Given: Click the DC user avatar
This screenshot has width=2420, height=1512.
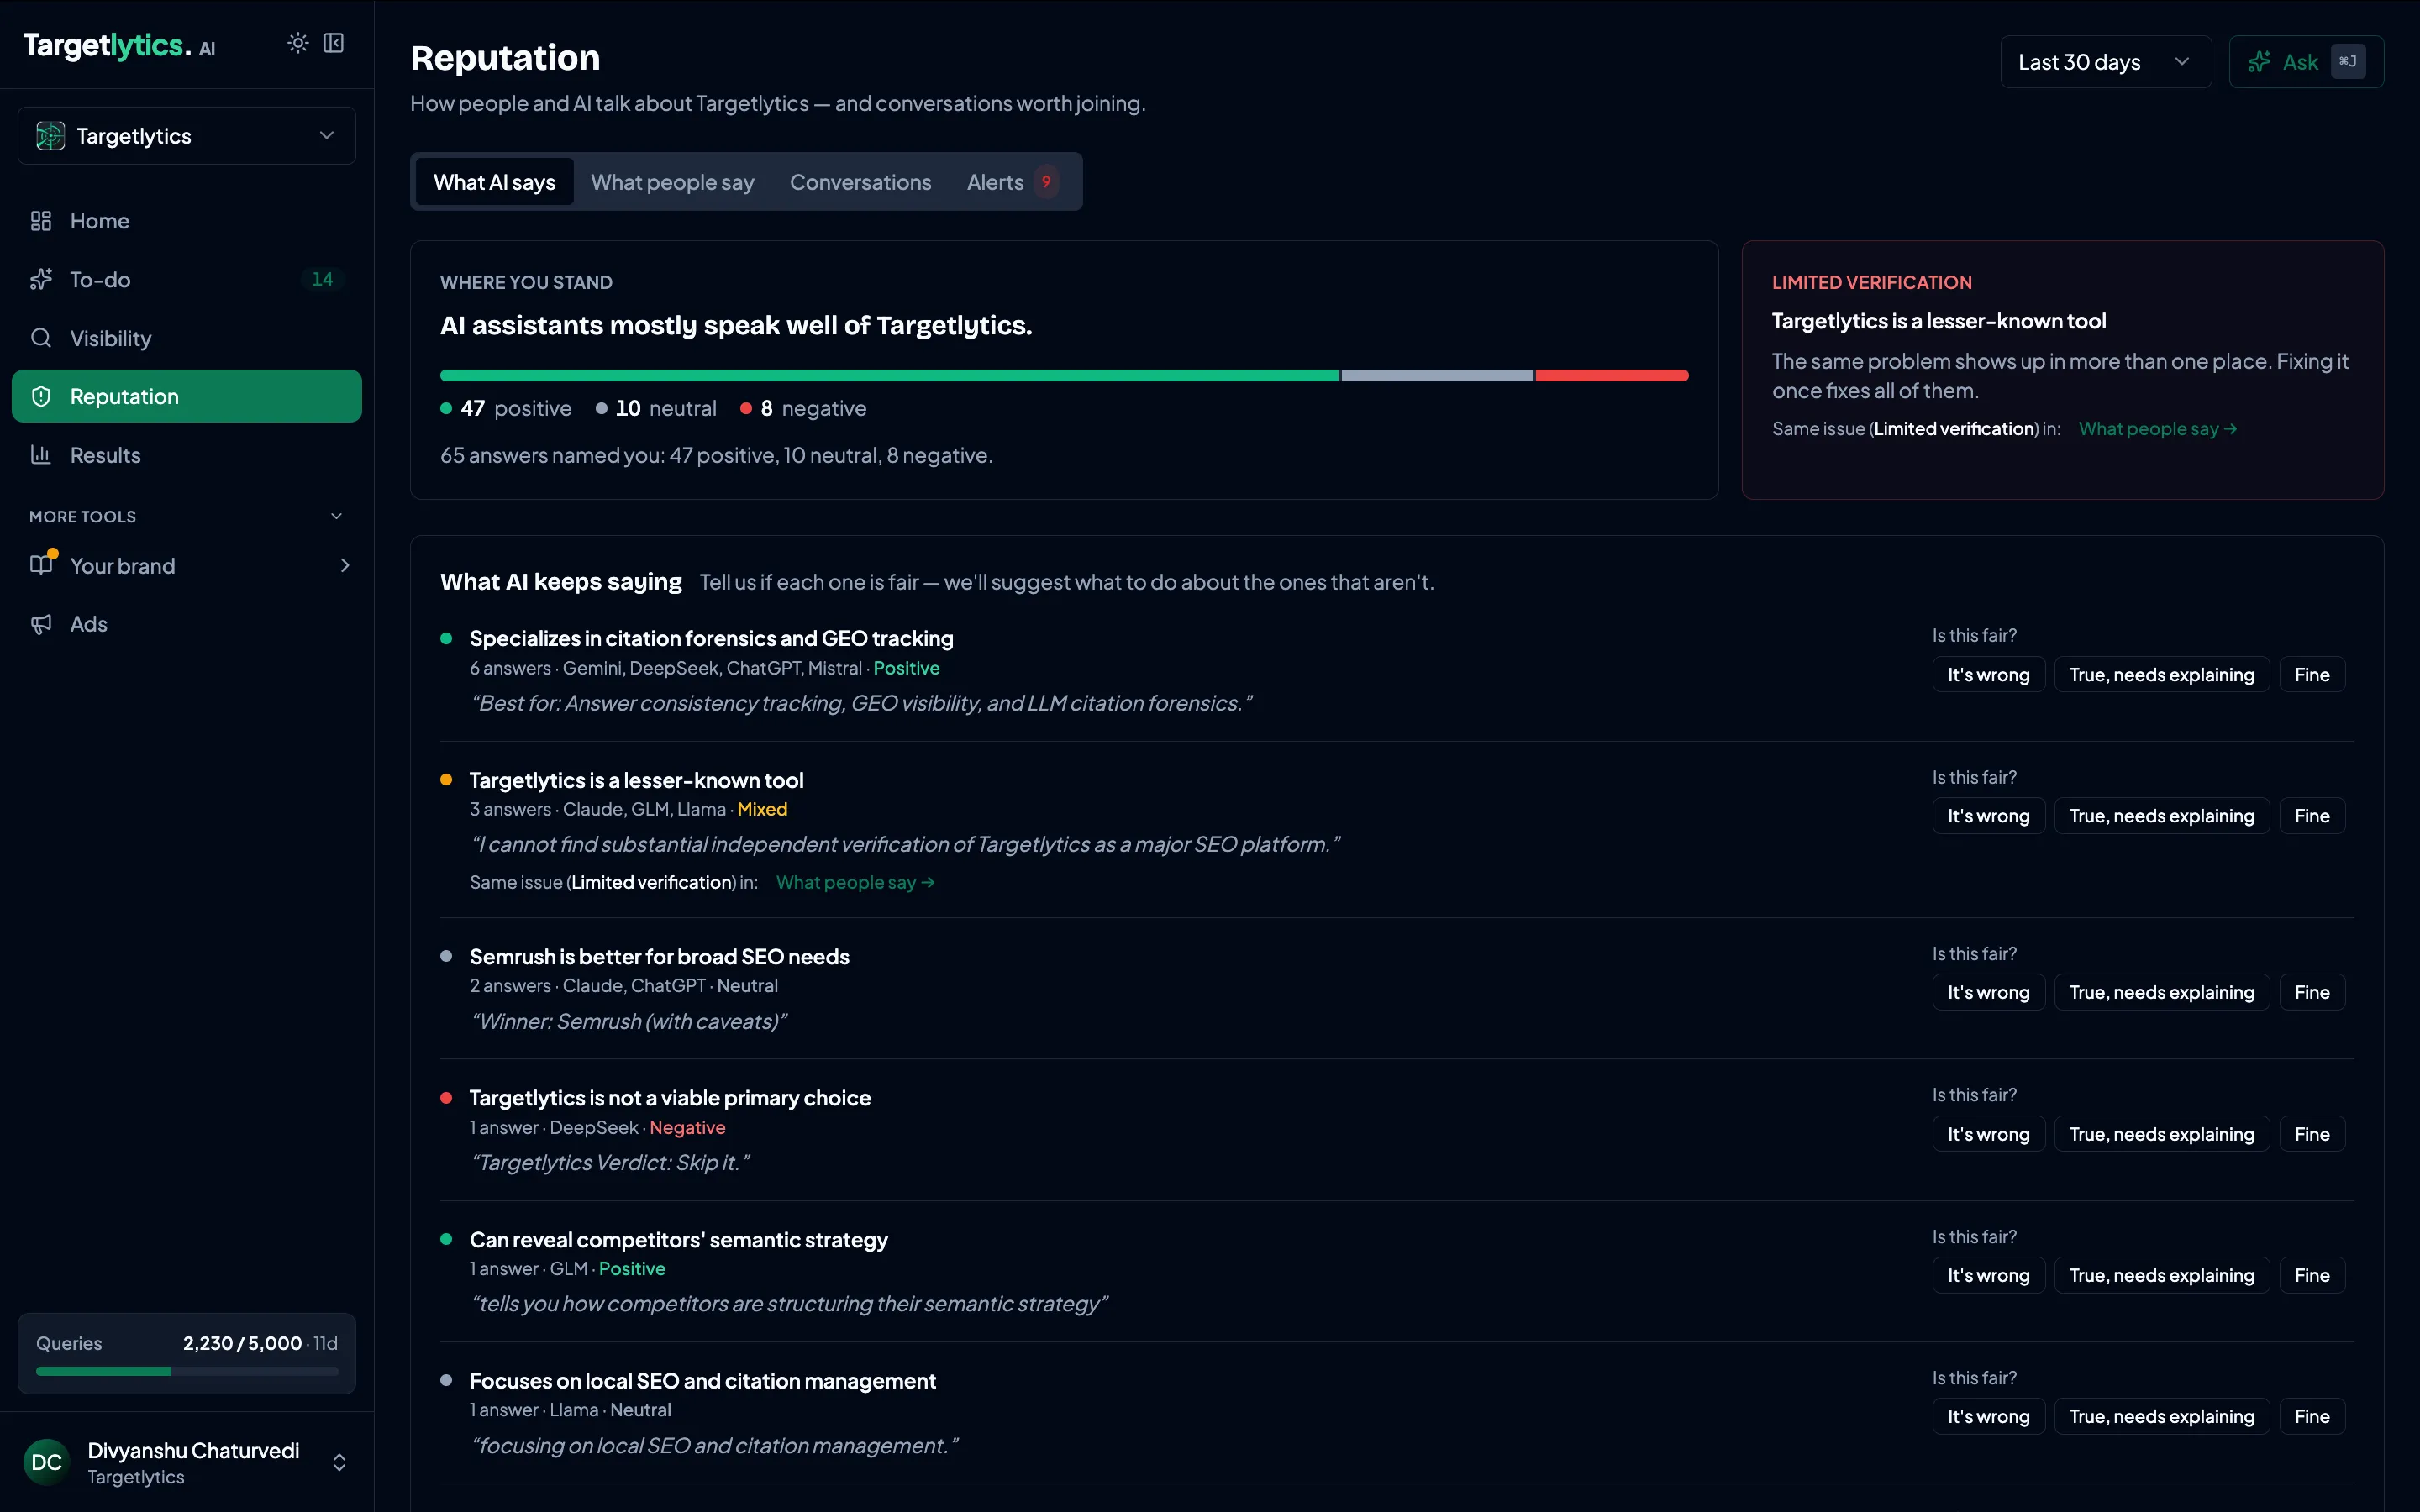Looking at the screenshot, I should 47,1462.
